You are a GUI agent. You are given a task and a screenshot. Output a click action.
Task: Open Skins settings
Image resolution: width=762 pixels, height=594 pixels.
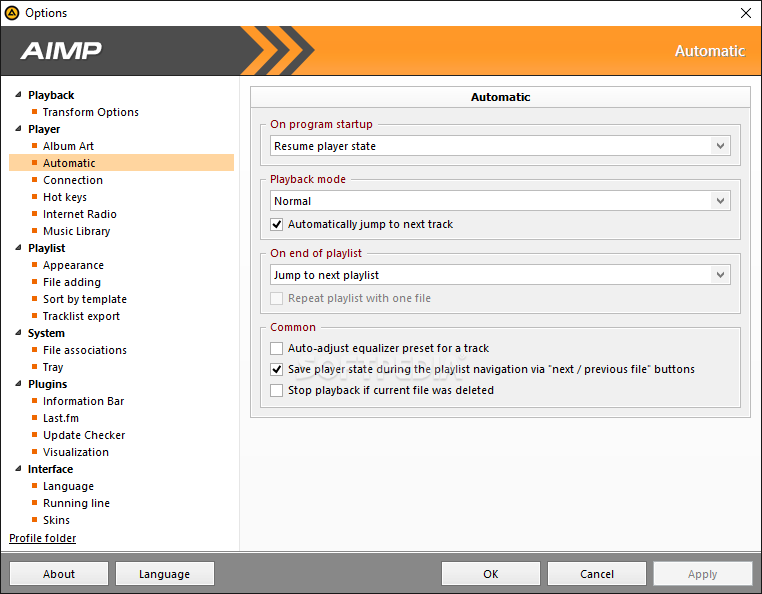56,521
